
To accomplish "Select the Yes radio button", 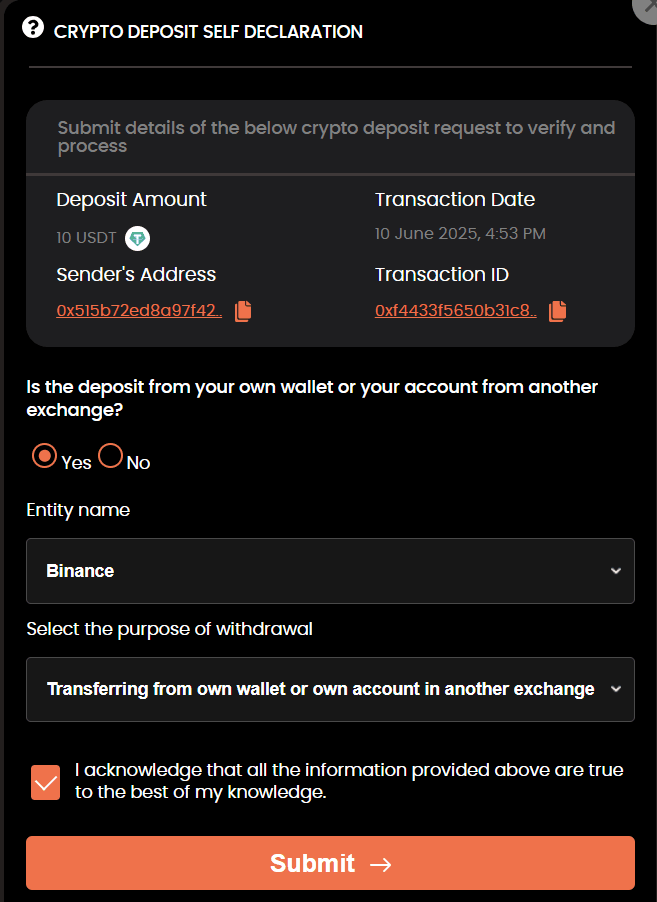I will (44, 456).
